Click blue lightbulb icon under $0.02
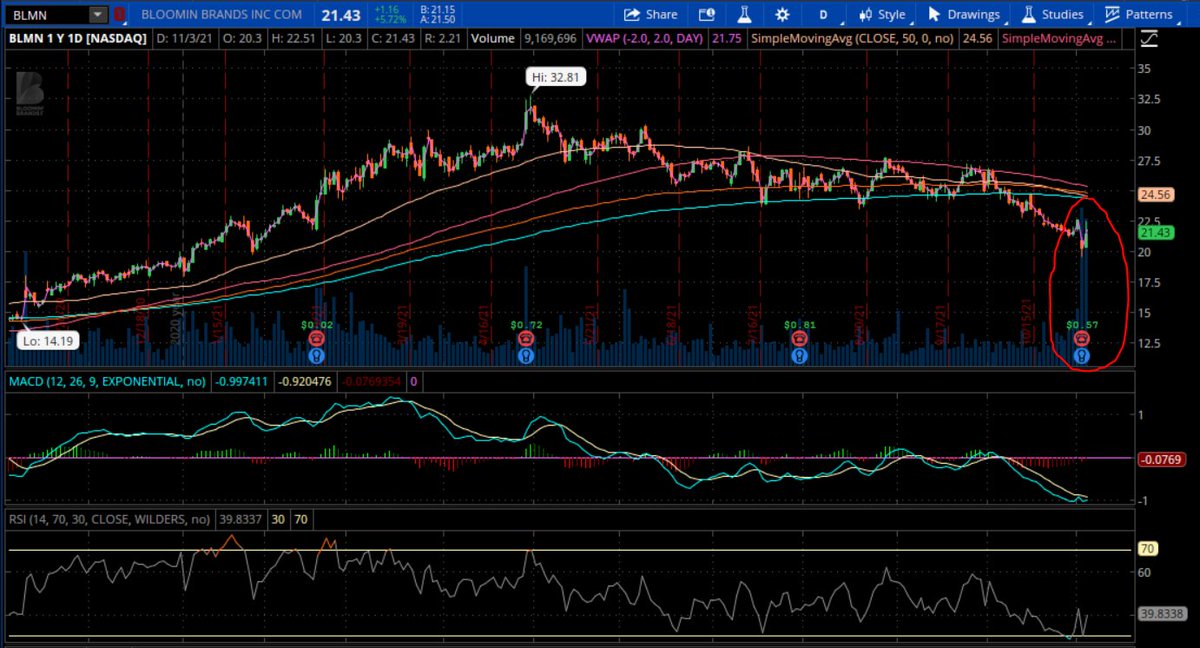1200x648 pixels. [x=316, y=354]
